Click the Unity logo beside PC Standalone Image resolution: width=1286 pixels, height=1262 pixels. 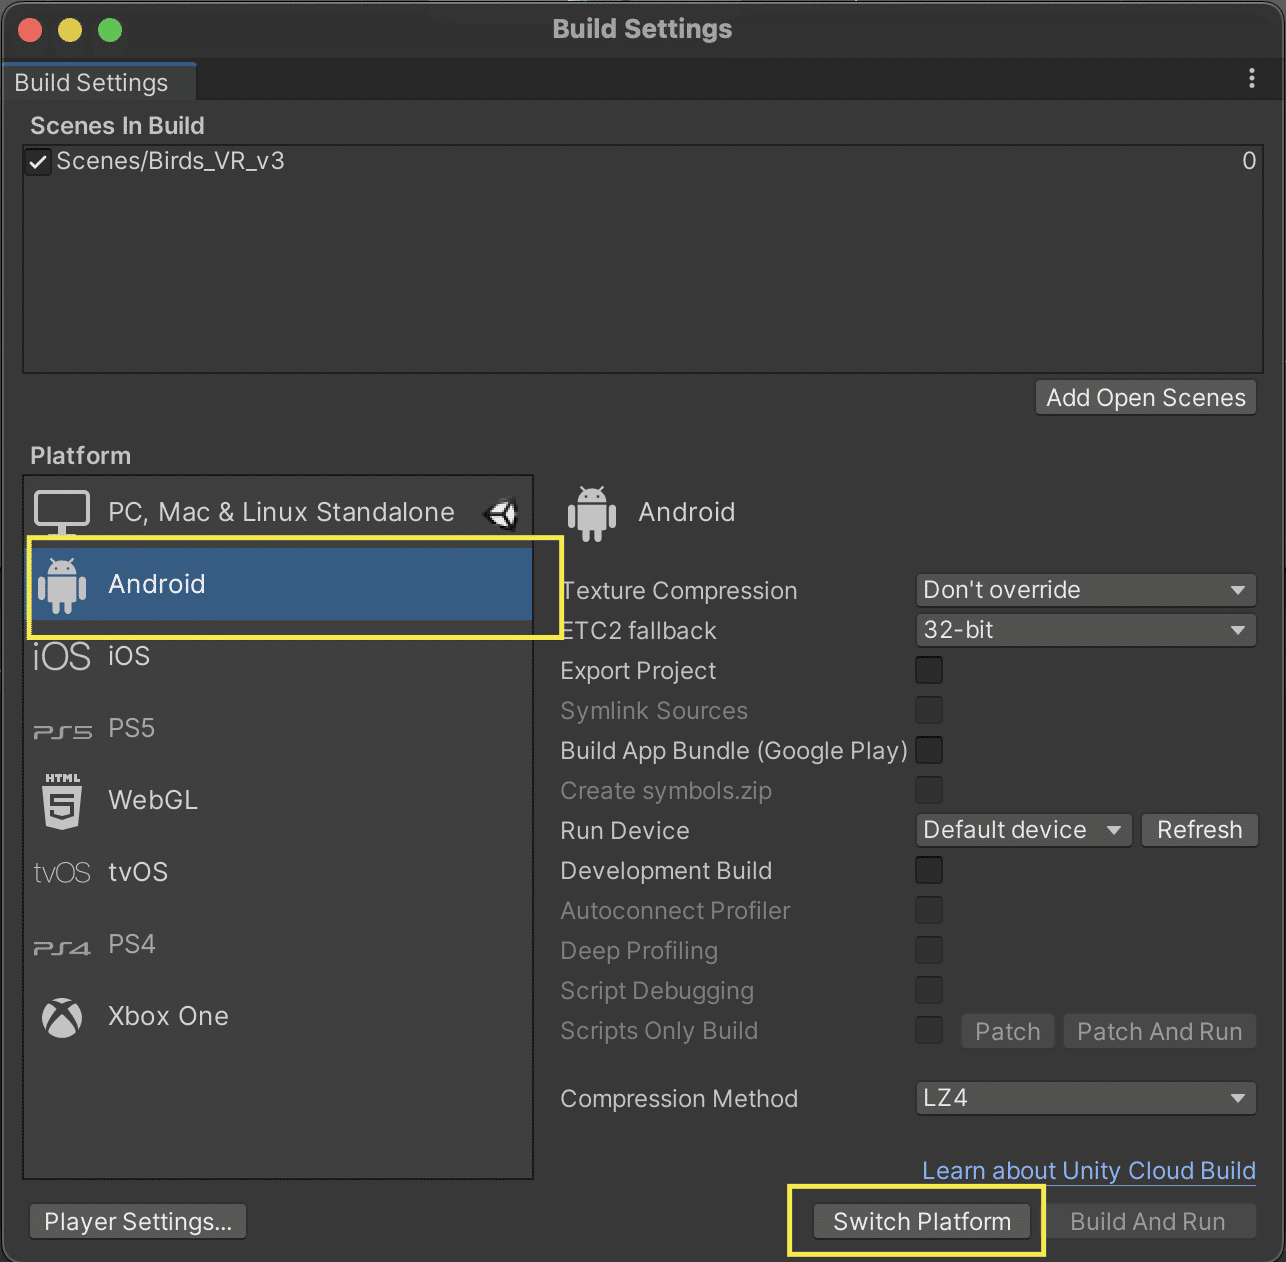501,514
